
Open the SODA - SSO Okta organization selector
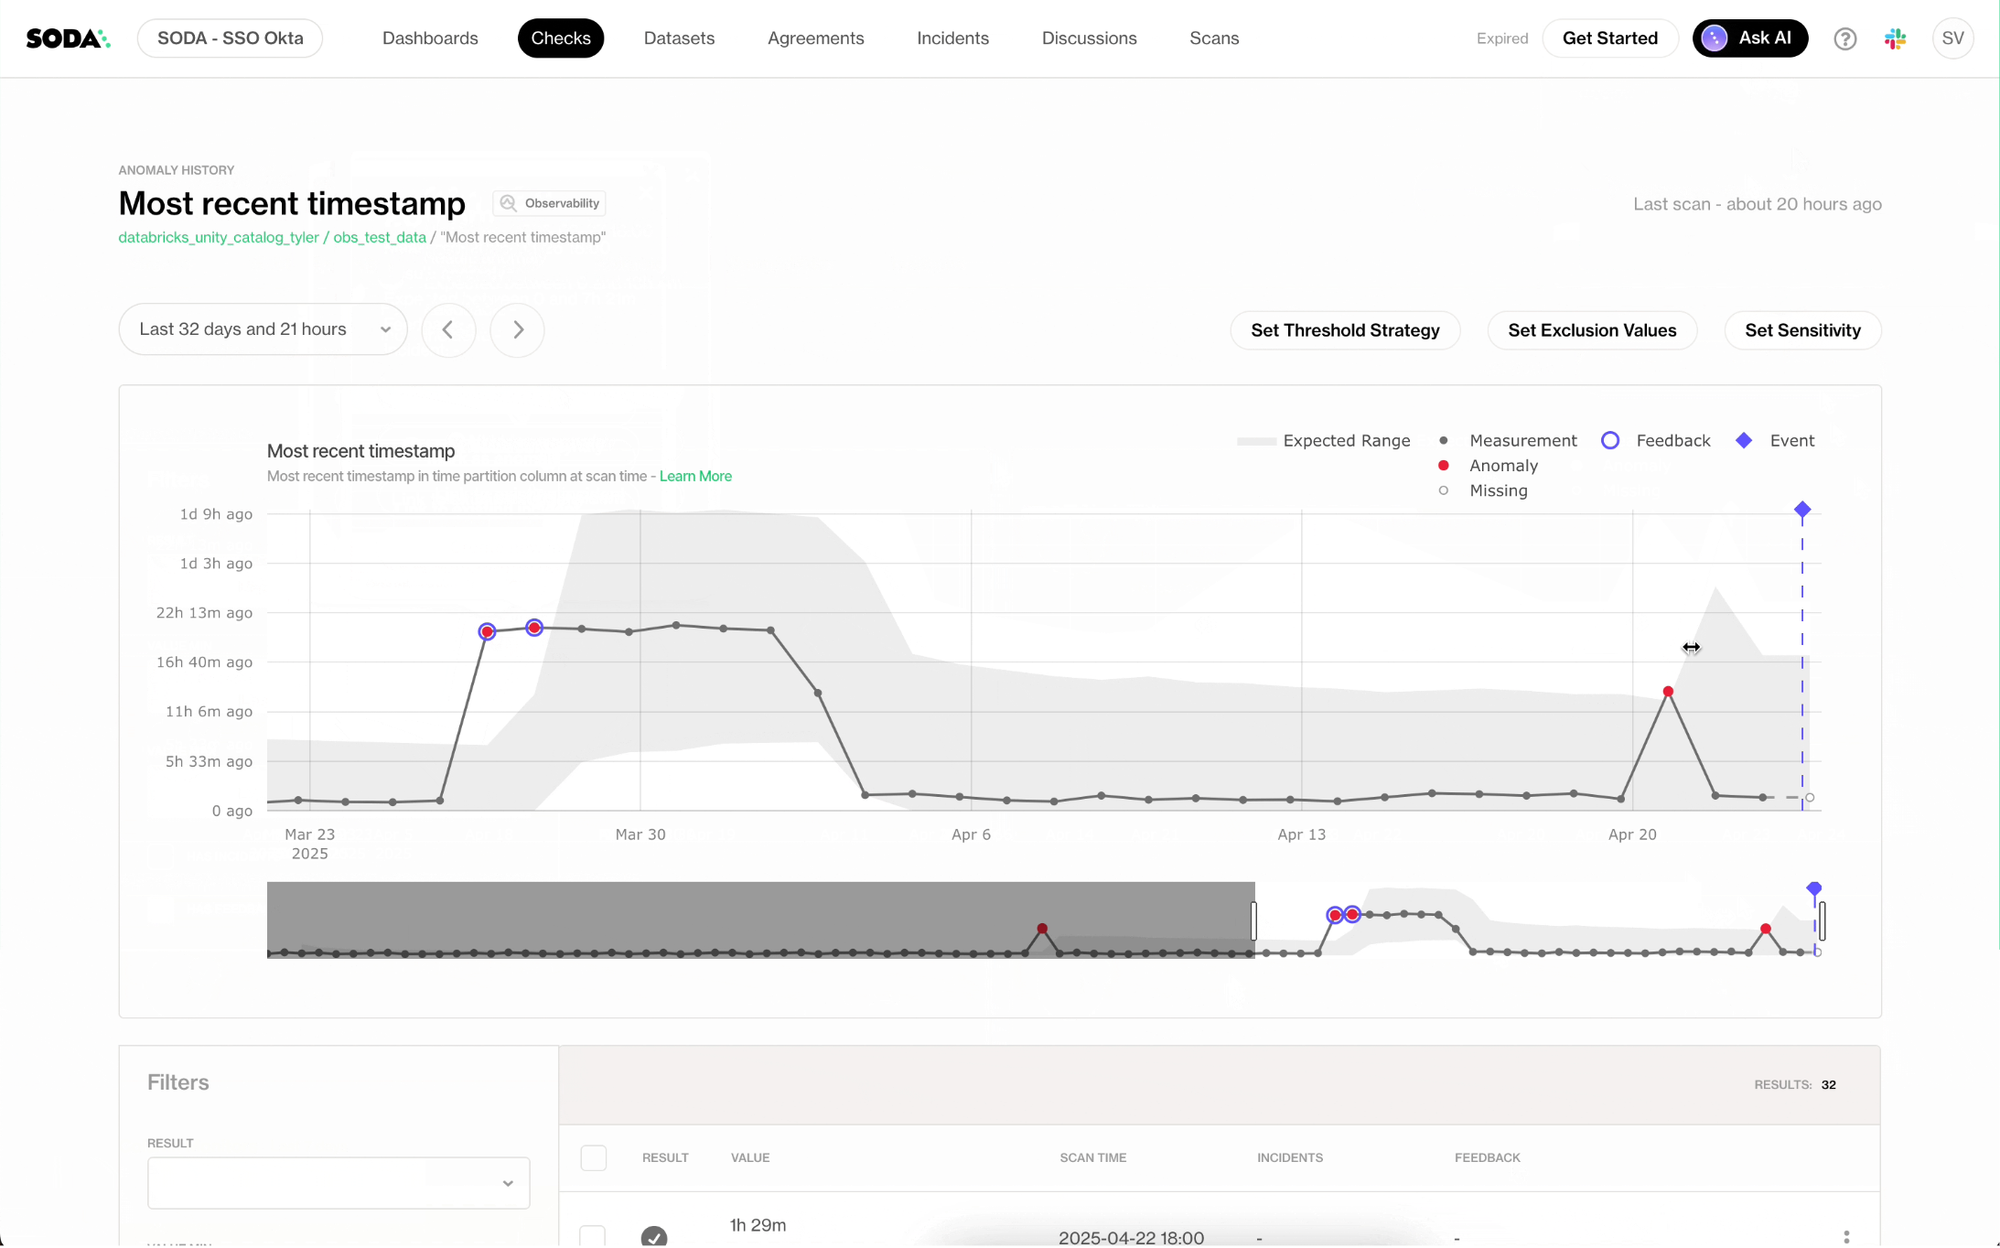(x=230, y=39)
